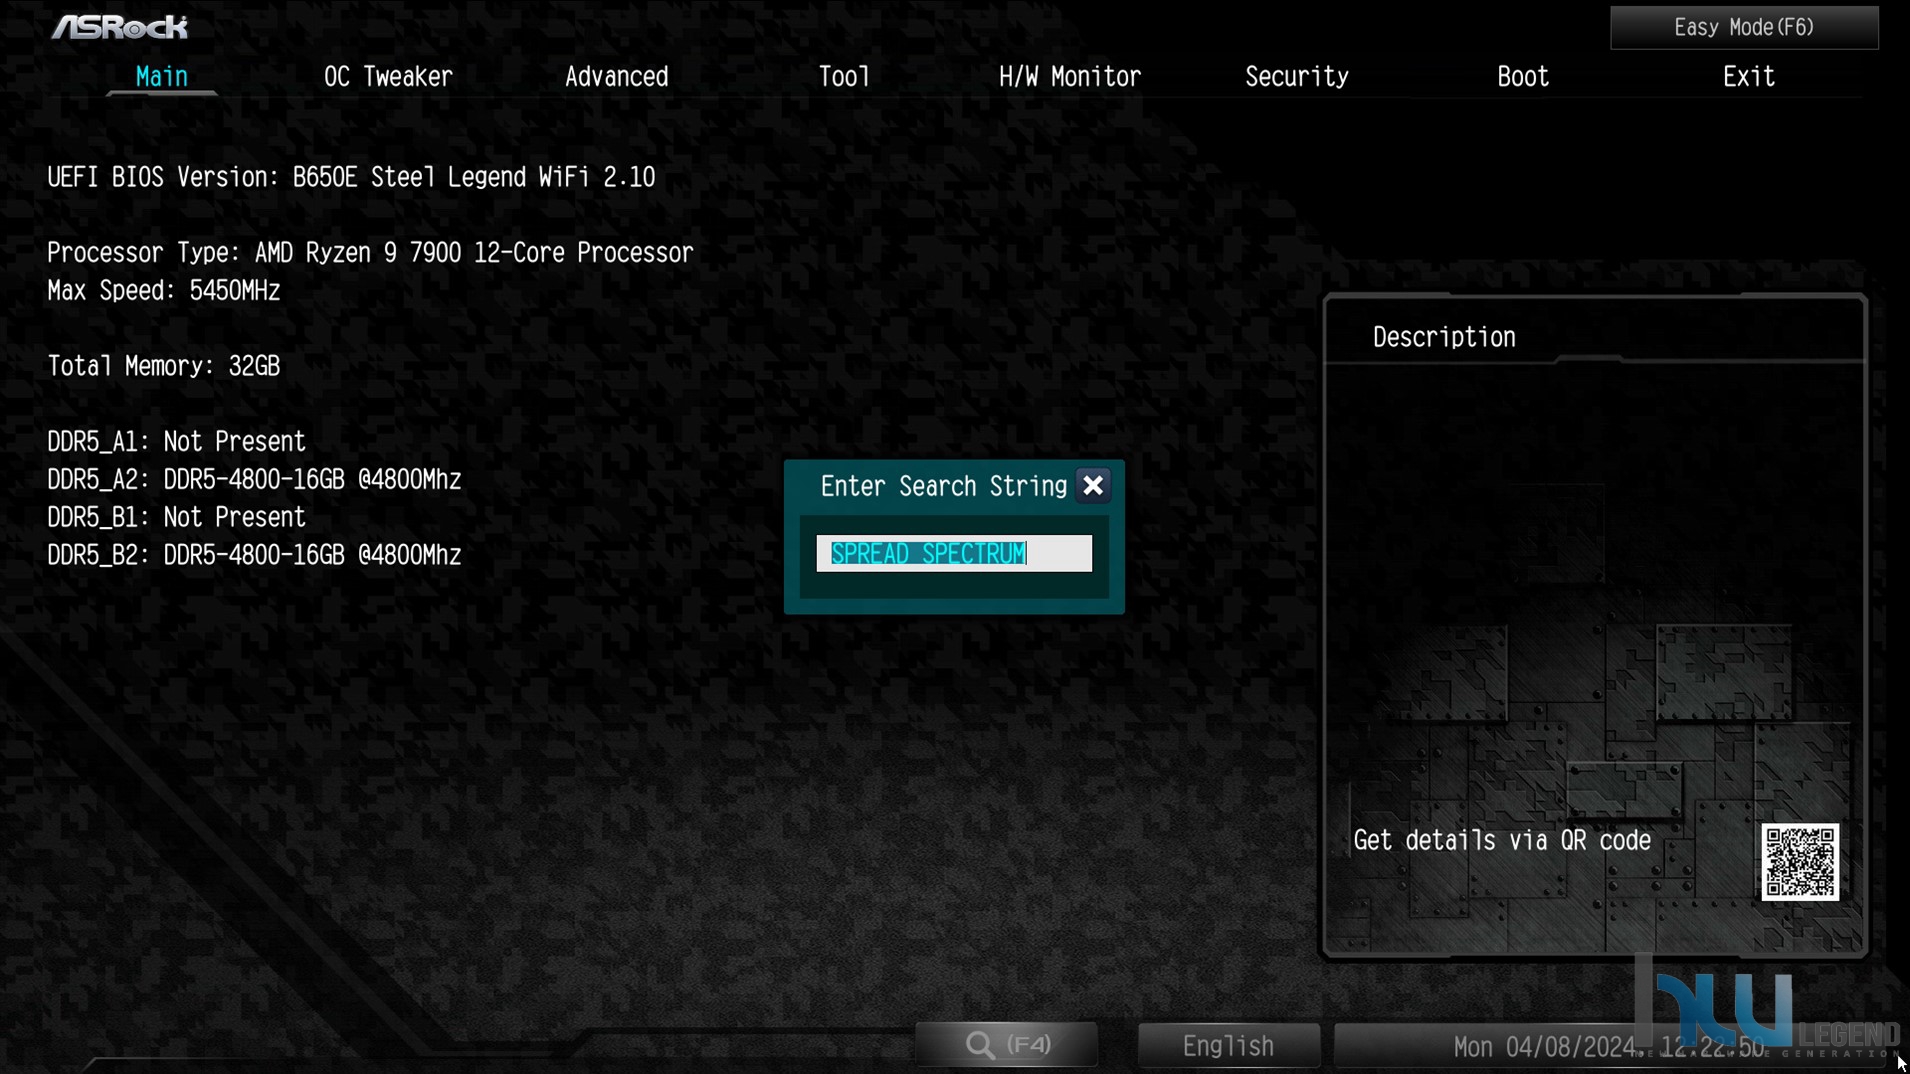The height and width of the screenshot is (1074, 1910).
Task: Click DDR5_B1: Not Present entry
Action: [x=176, y=518]
